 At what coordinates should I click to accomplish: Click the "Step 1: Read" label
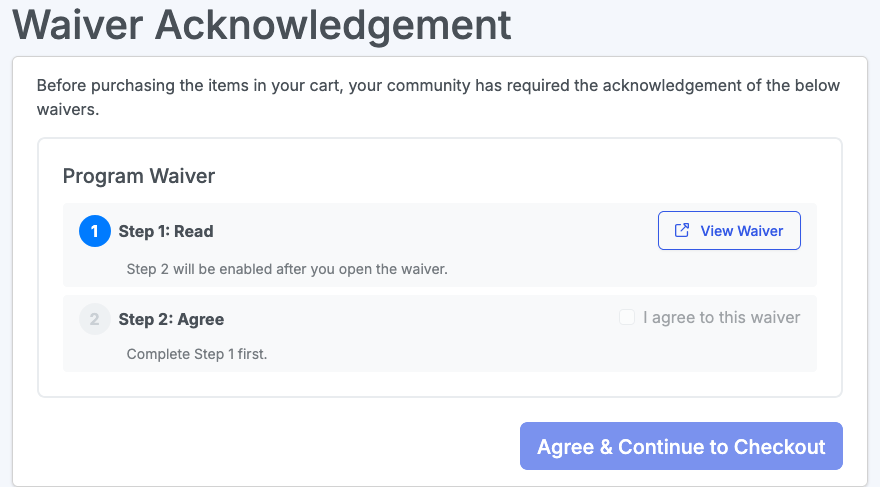[166, 231]
